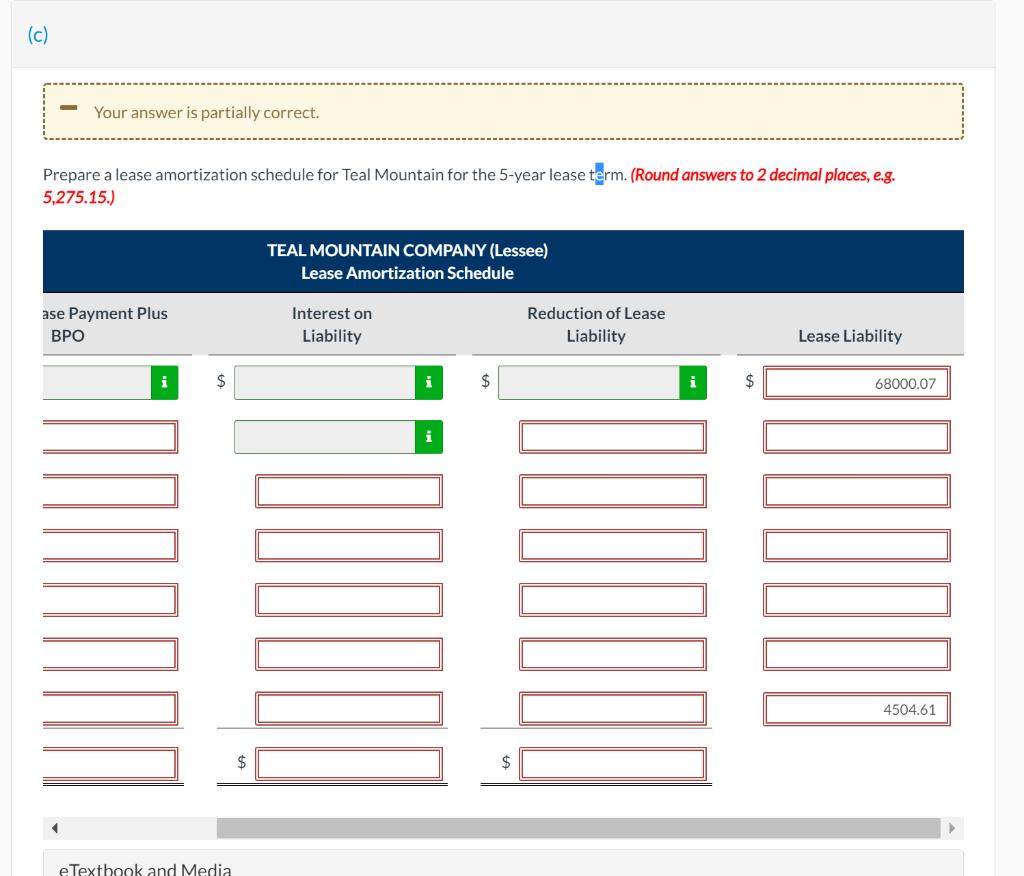Click info icon in first row Interest on Liability

[428, 382]
